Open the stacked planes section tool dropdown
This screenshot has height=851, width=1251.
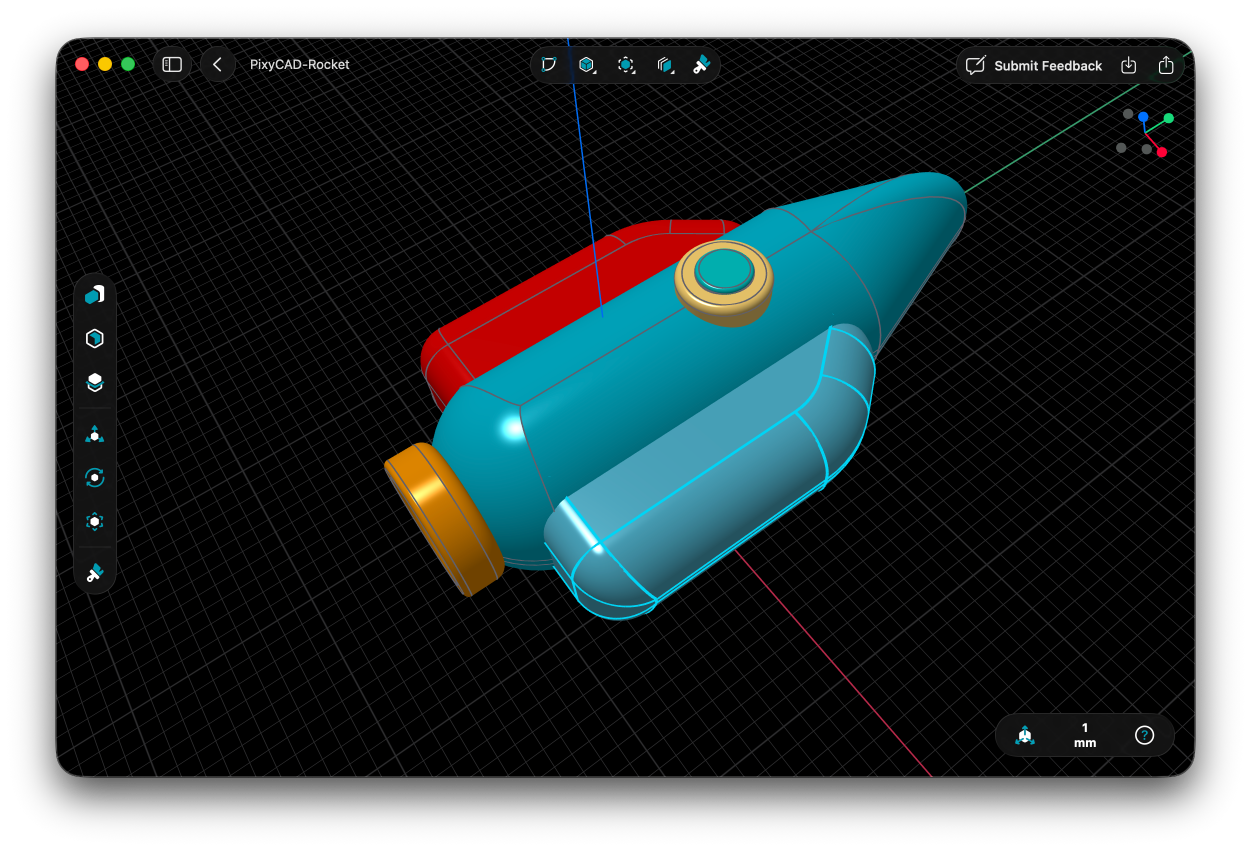coord(665,65)
